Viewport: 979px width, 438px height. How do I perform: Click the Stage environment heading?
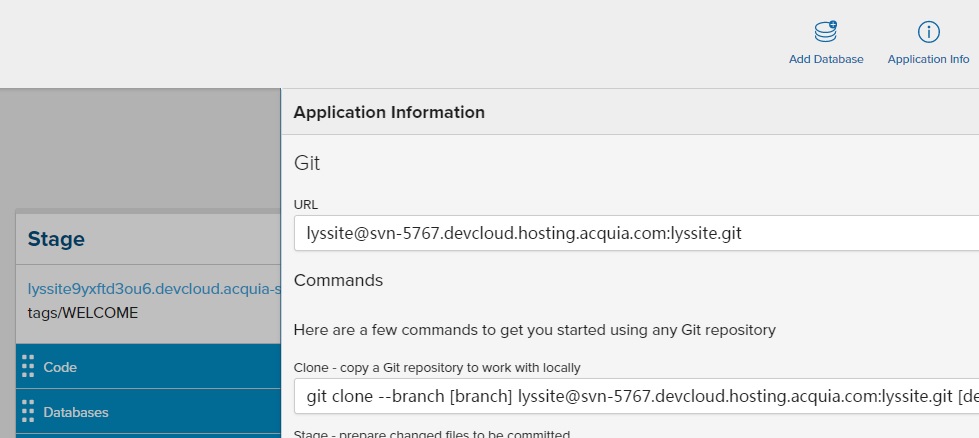point(56,239)
